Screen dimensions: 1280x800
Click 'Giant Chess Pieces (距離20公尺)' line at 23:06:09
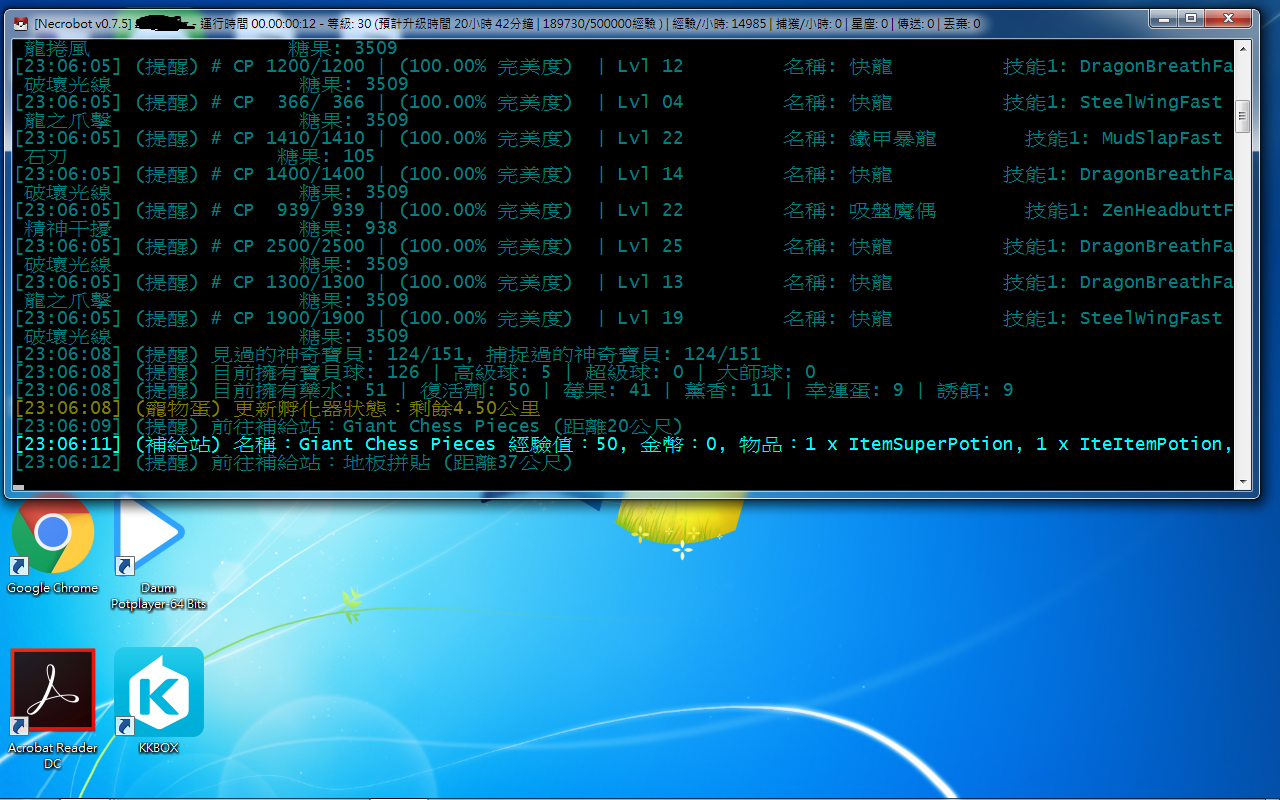click(348, 426)
